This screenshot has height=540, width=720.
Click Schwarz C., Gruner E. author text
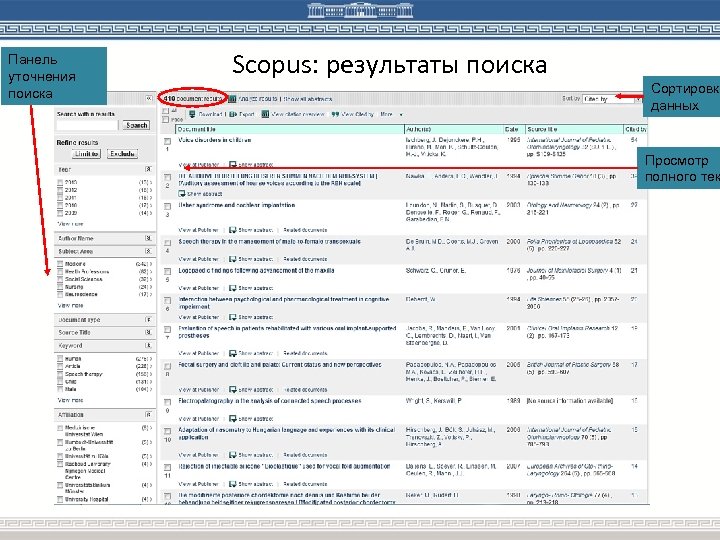point(436,270)
